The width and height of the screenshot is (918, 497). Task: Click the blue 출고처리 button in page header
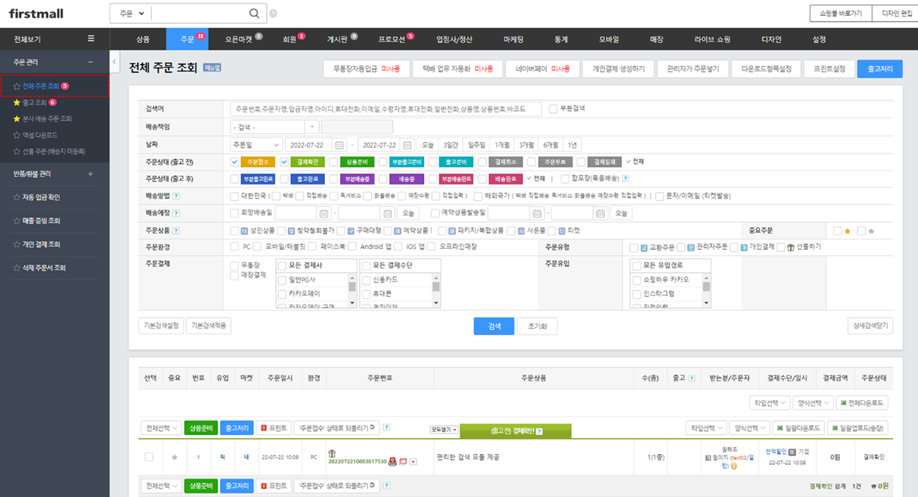pos(879,69)
